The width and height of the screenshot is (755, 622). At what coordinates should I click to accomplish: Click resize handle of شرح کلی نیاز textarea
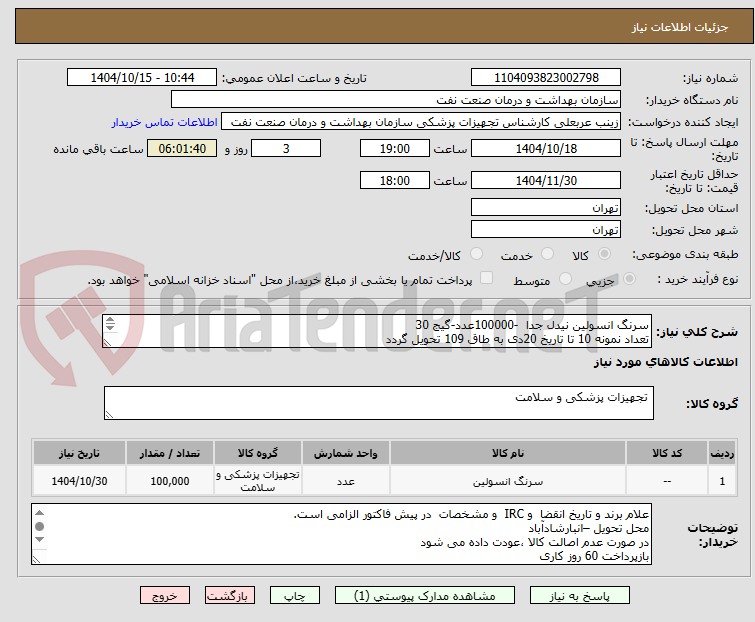[107, 343]
